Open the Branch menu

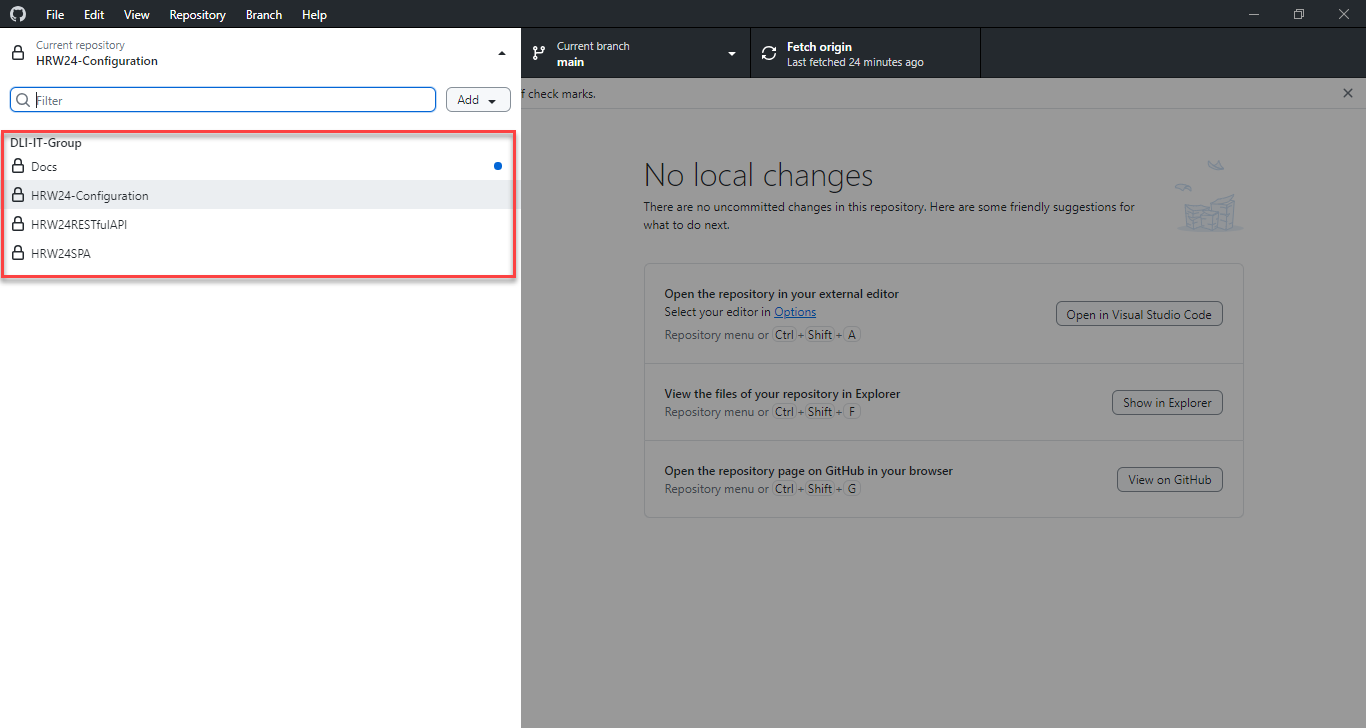(x=263, y=14)
